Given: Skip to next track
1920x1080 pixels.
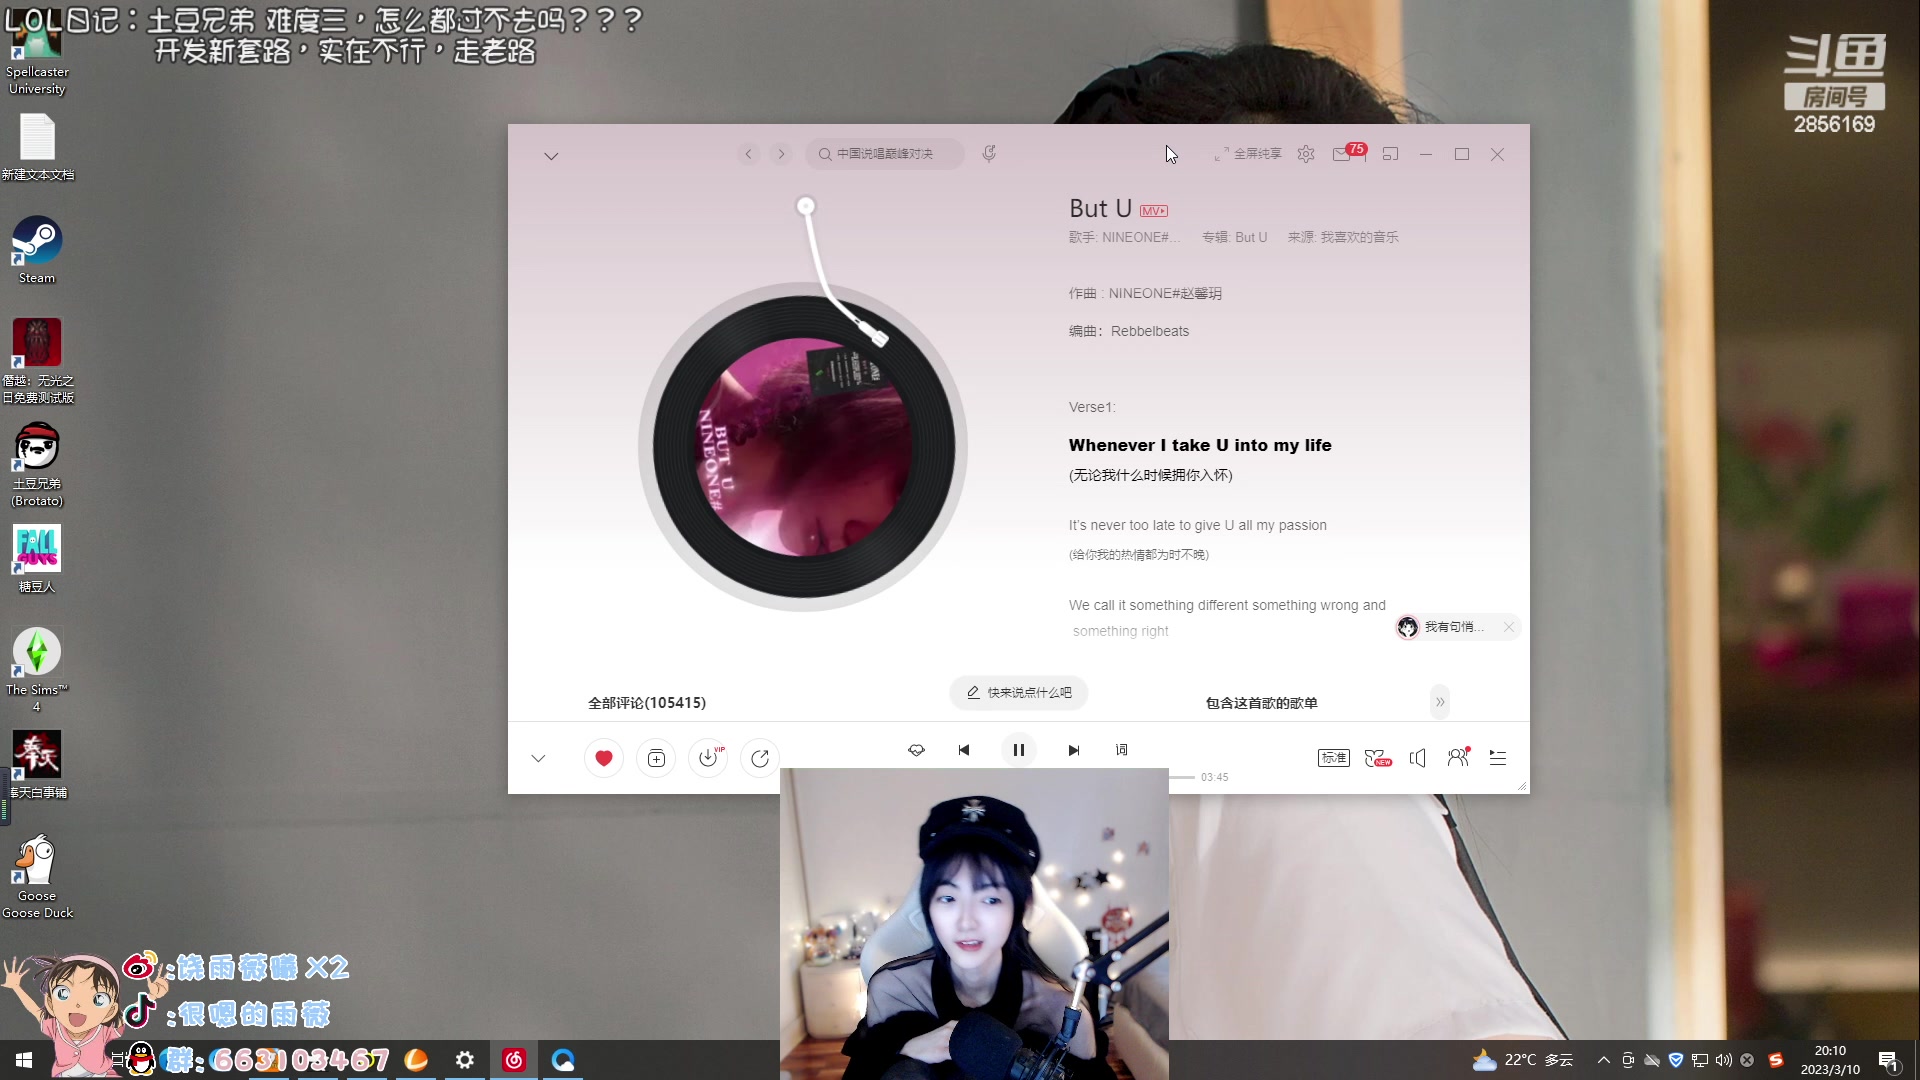Looking at the screenshot, I should point(1073,750).
